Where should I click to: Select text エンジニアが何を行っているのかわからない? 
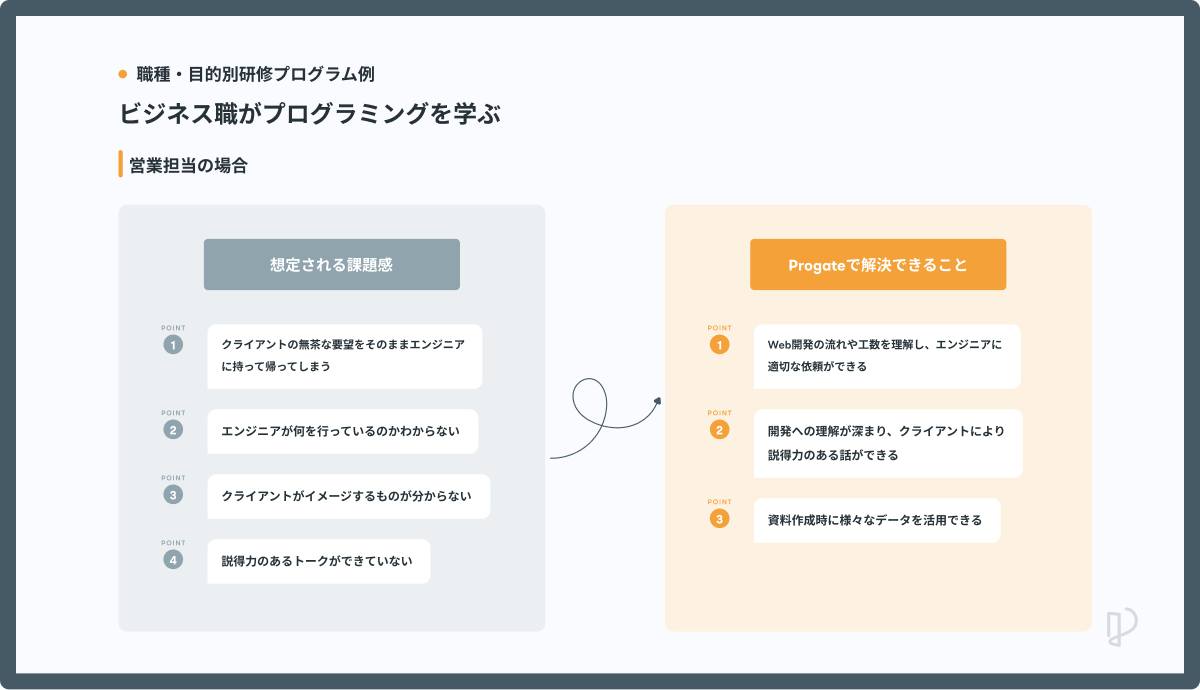pos(340,431)
